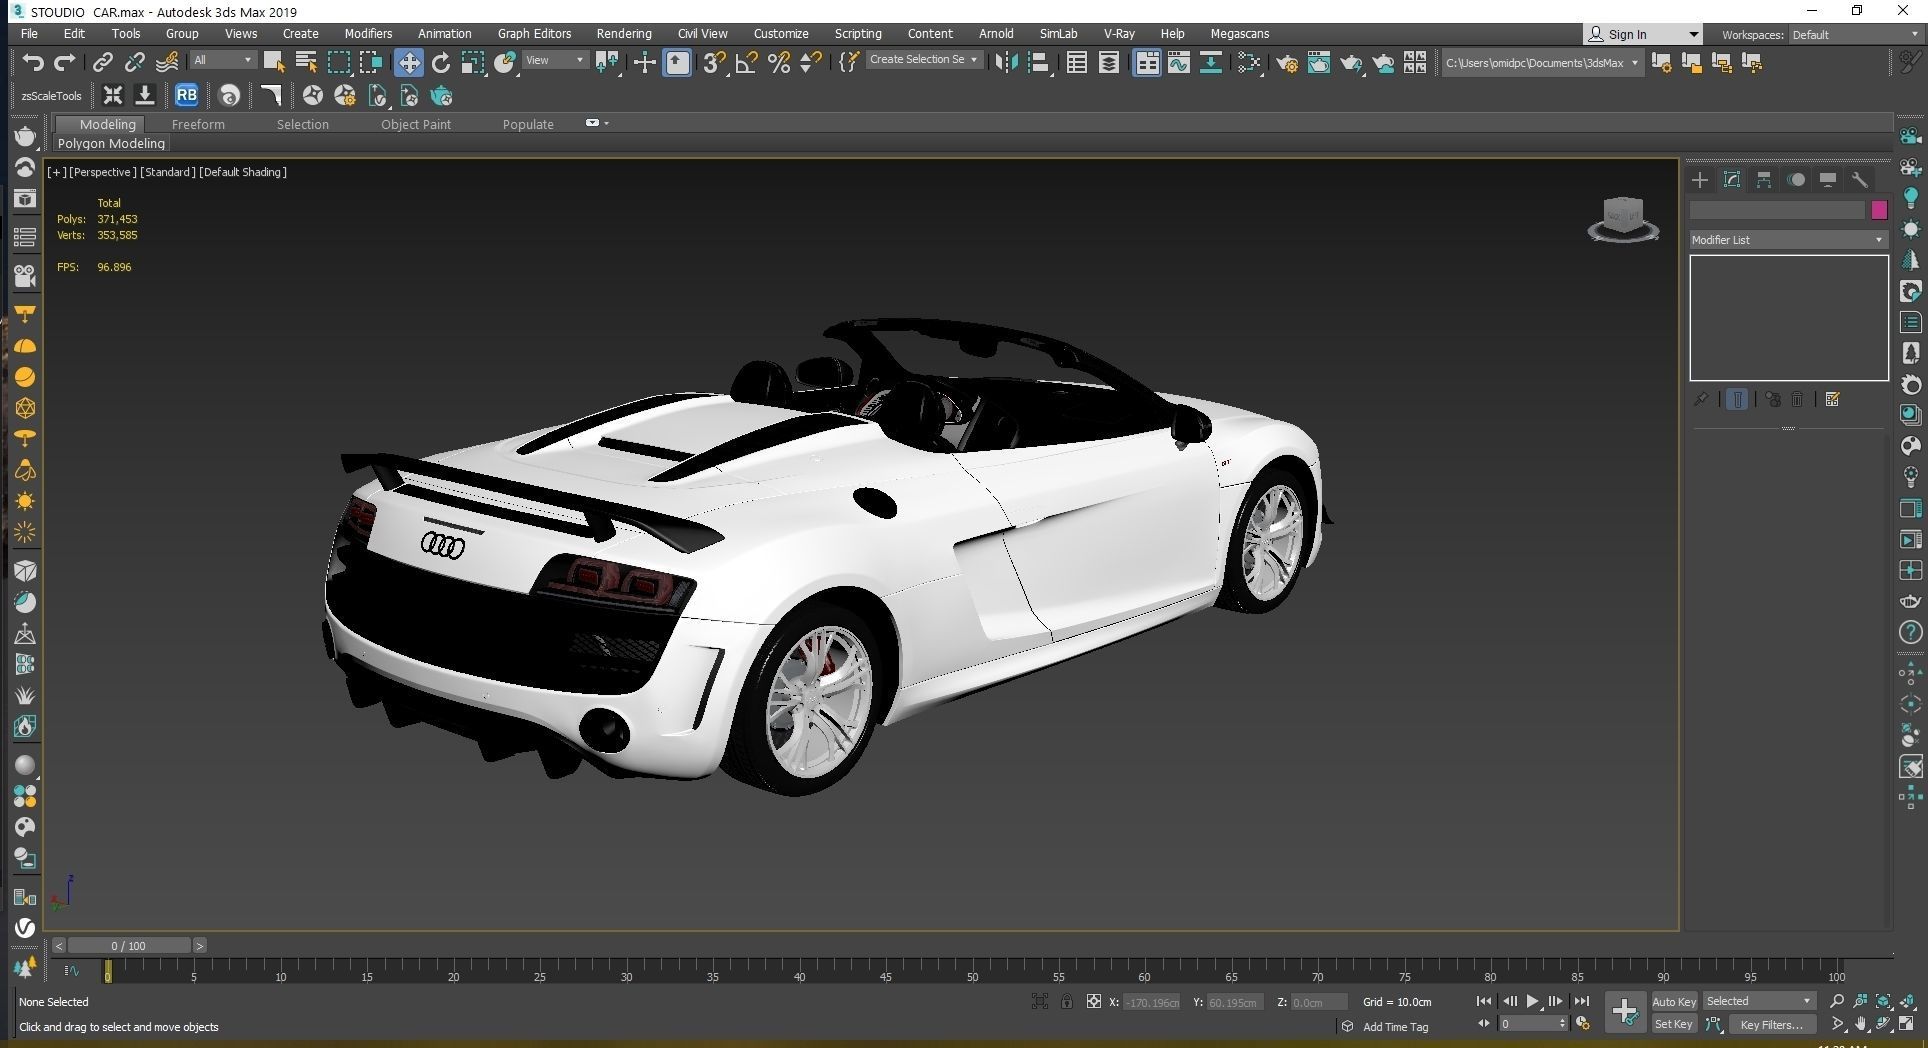This screenshot has height=1048, width=1928.
Task: Activate the Select and Rotate tool
Action: tap(441, 62)
